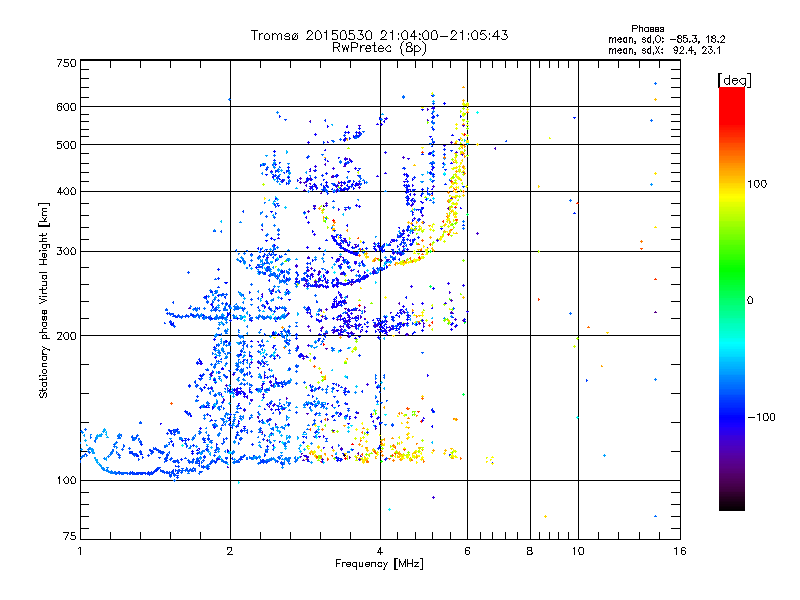The height and width of the screenshot is (600, 800).
Task: Click the colorbar tick label '100'
Action: (757, 184)
